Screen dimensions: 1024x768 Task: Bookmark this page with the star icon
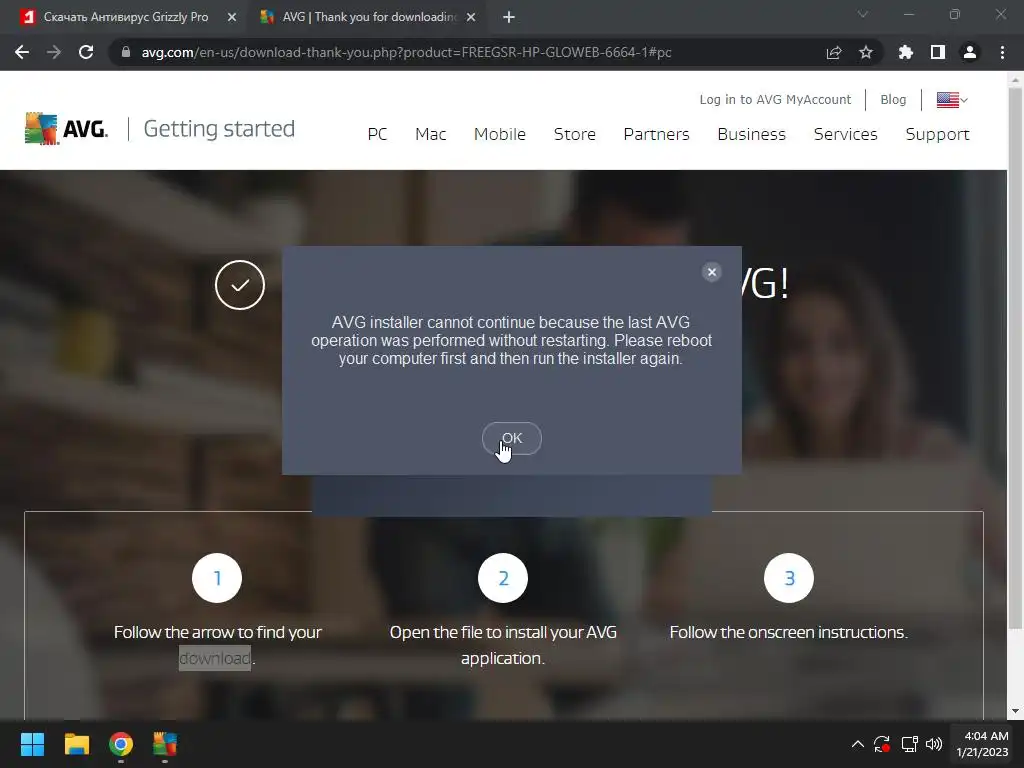point(866,52)
